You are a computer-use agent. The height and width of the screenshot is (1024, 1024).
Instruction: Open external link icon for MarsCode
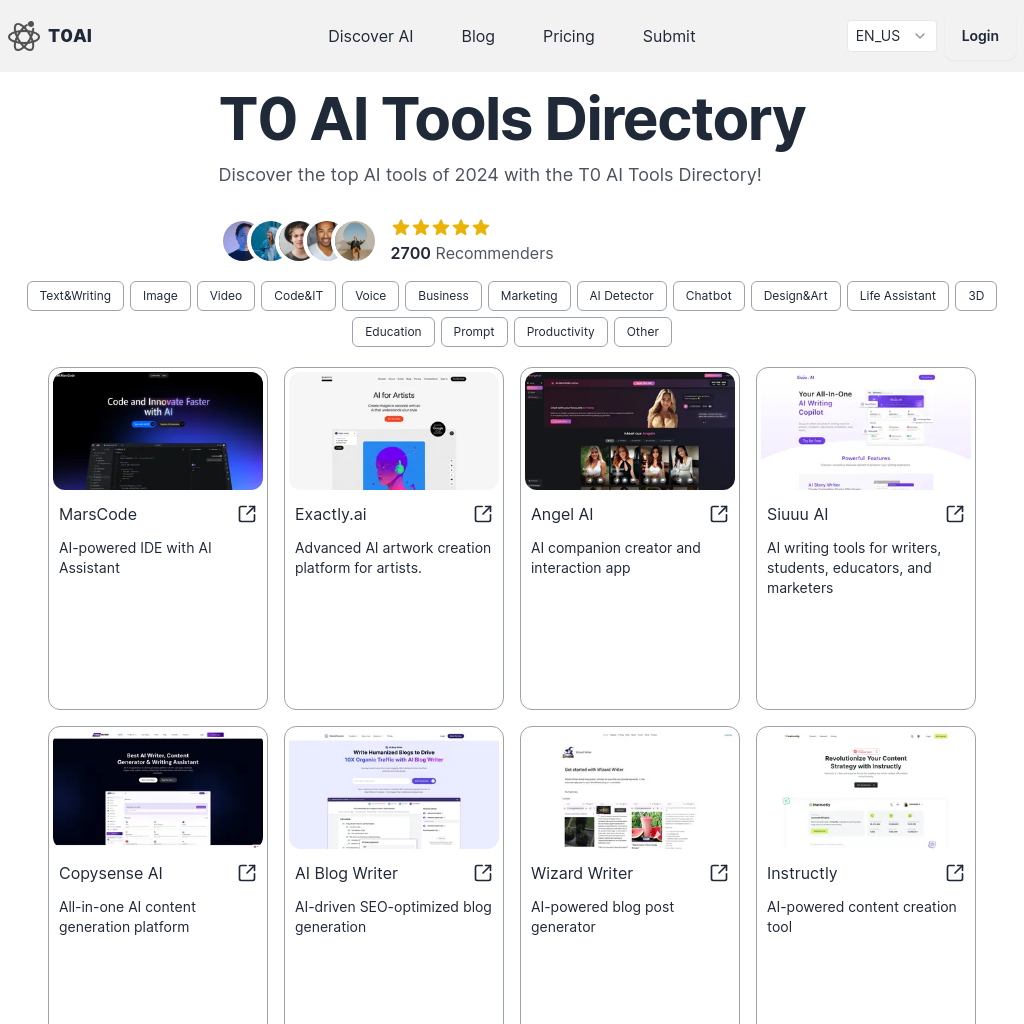tap(247, 514)
